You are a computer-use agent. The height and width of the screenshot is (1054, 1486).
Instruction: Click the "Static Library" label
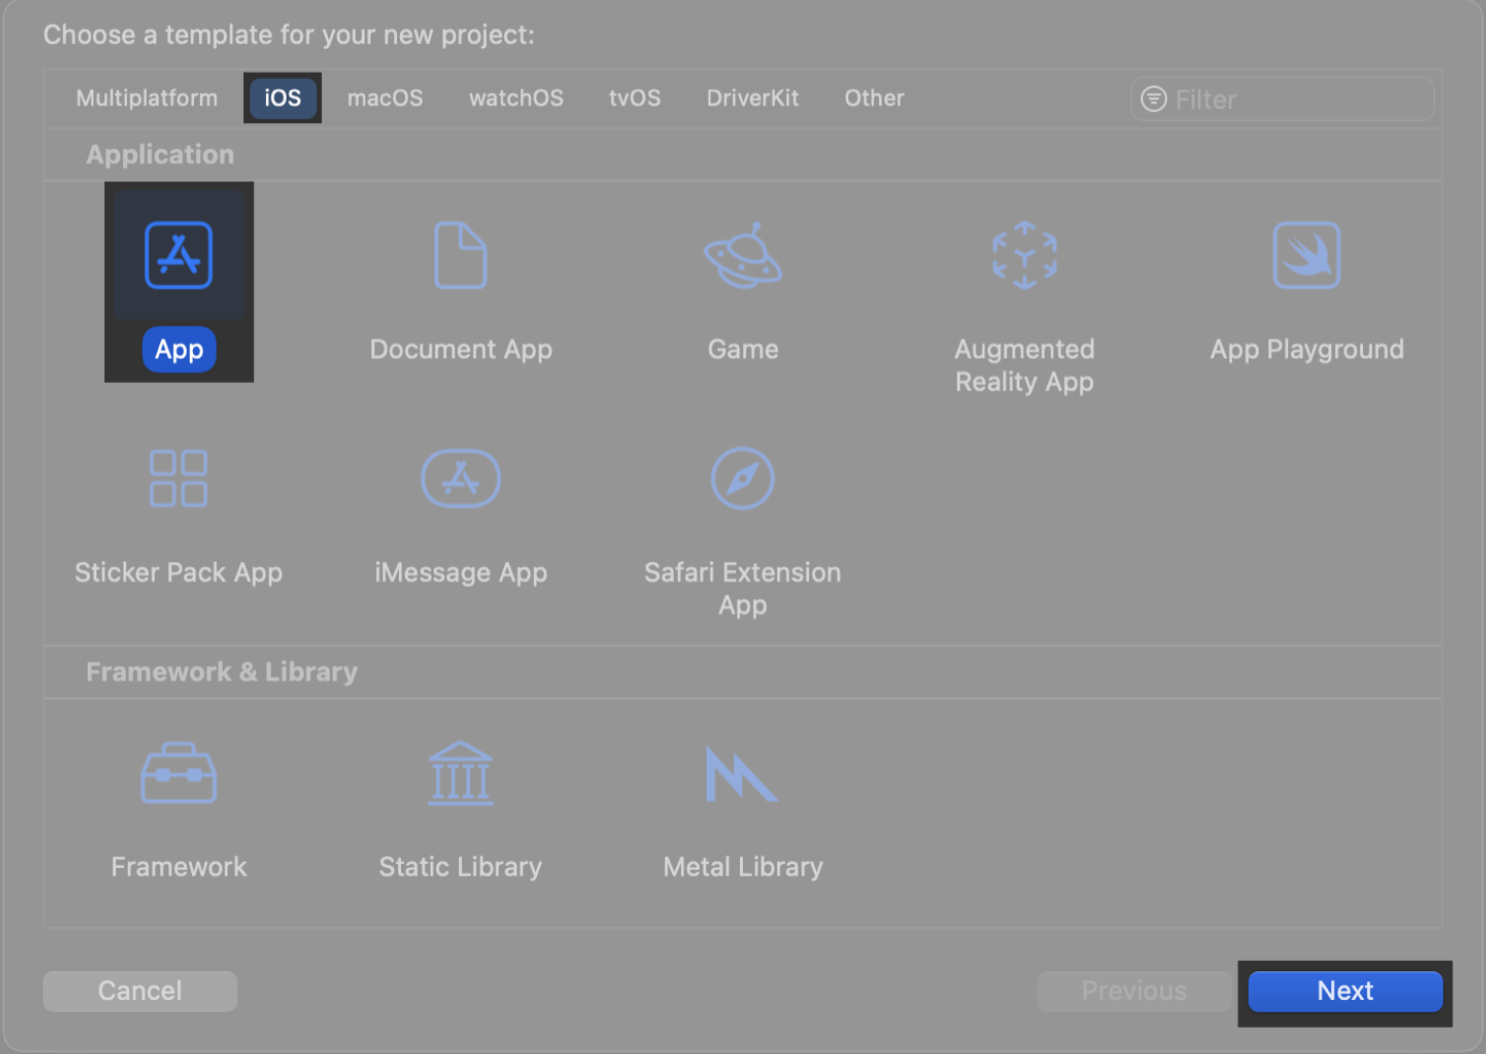pyautogui.click(x=460, y=867)
